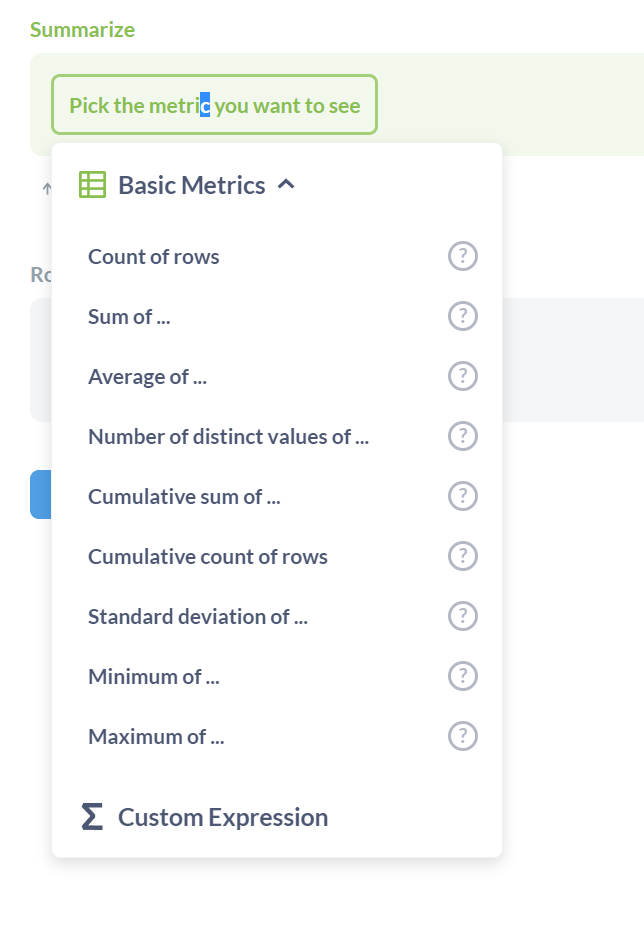The image size is (644, 931).
Task: Choose Sum of ... metric
Action: tap(129, 317)
